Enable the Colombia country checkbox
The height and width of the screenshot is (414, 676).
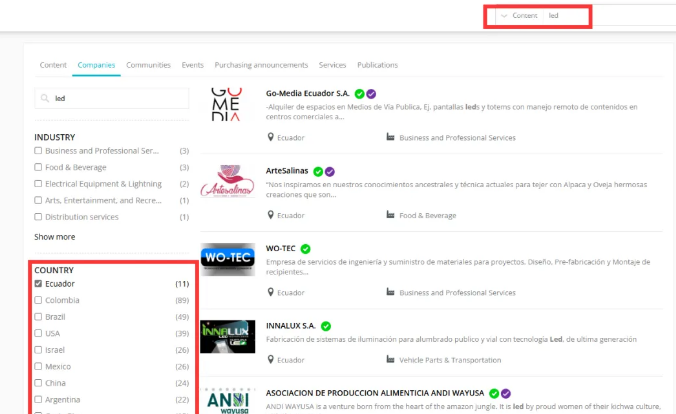(38, 299)
